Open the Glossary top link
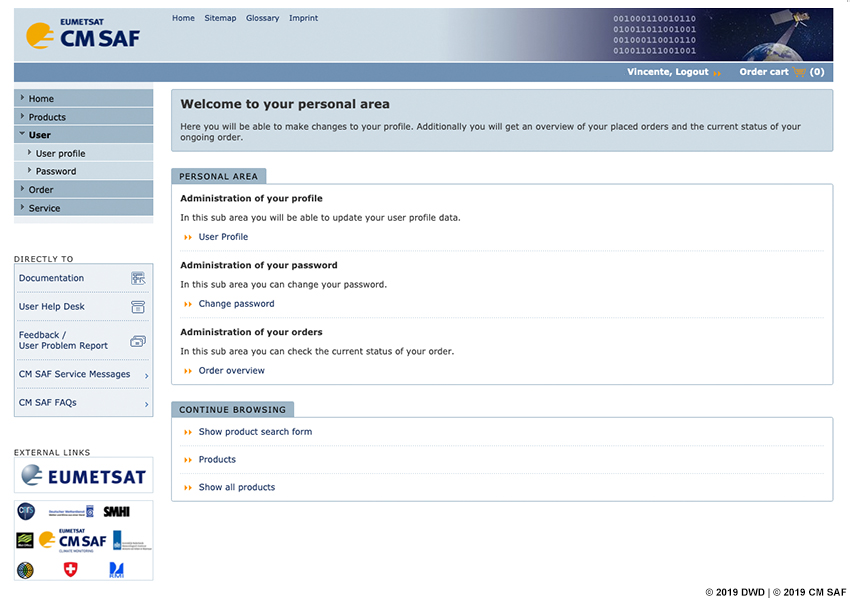 pos(262,18)
